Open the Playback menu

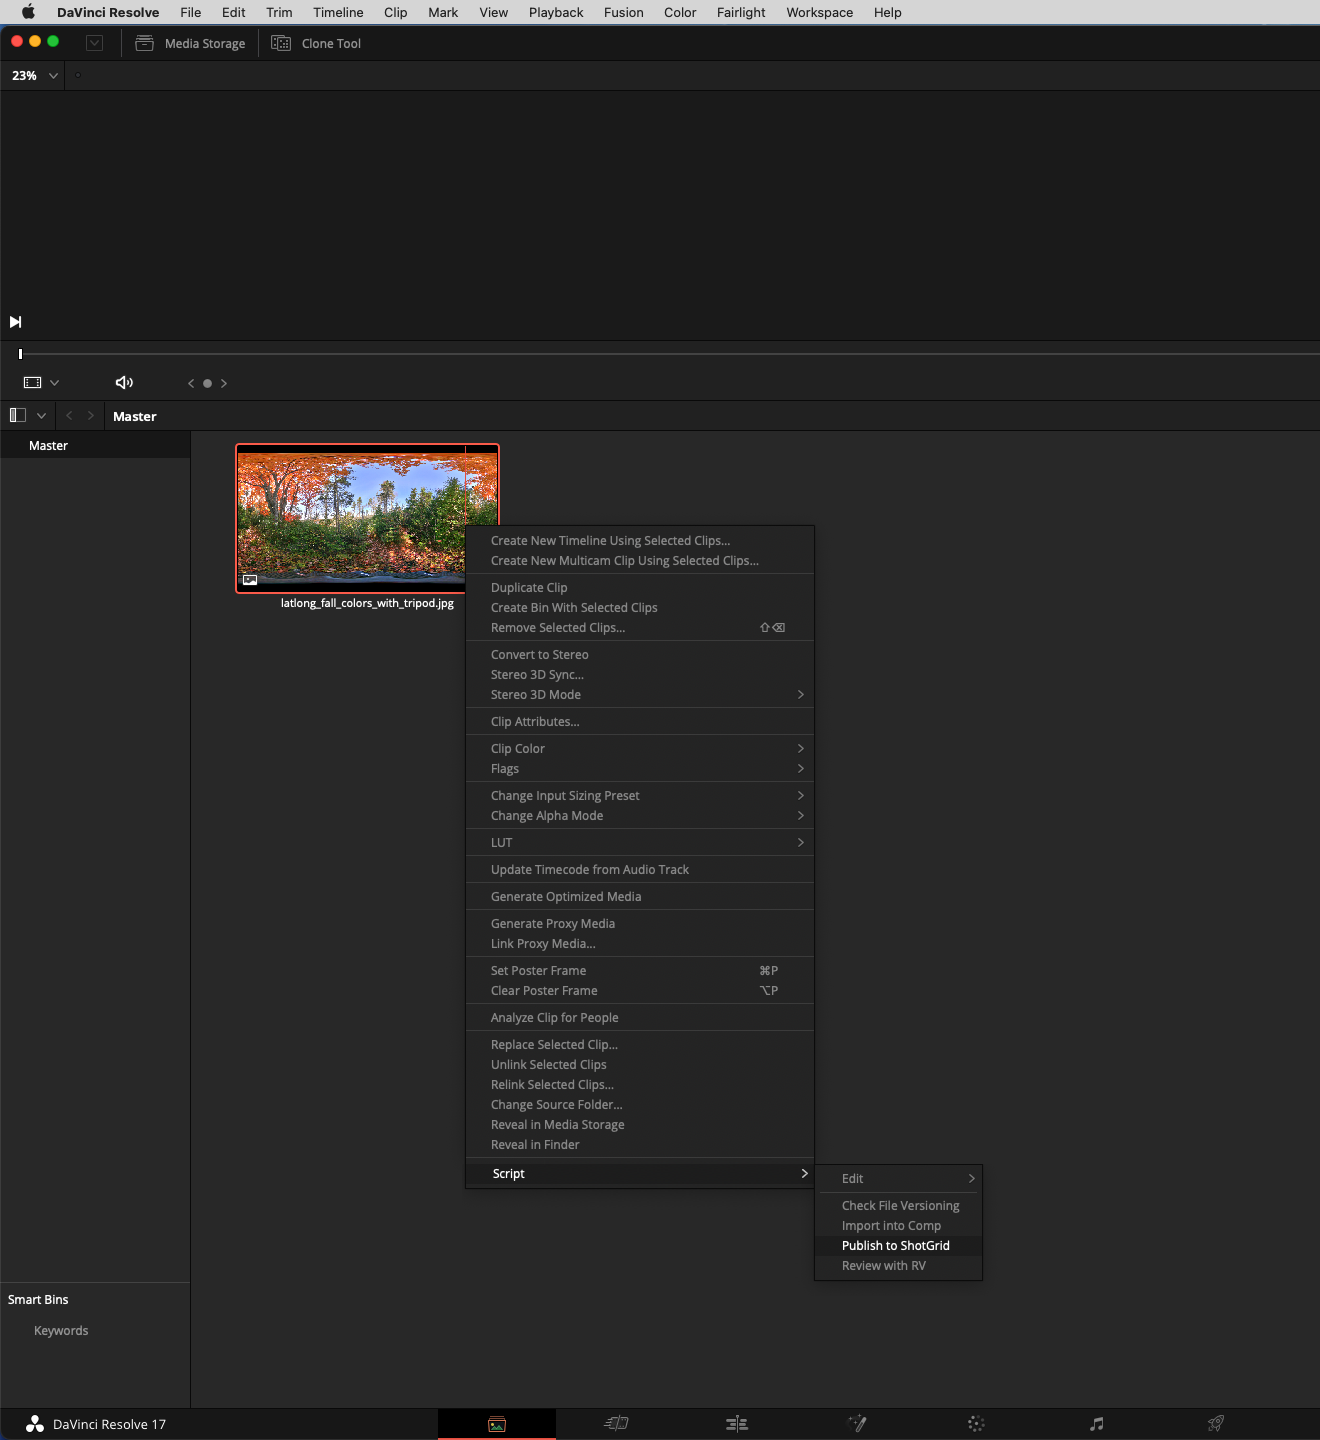point(556,12)
